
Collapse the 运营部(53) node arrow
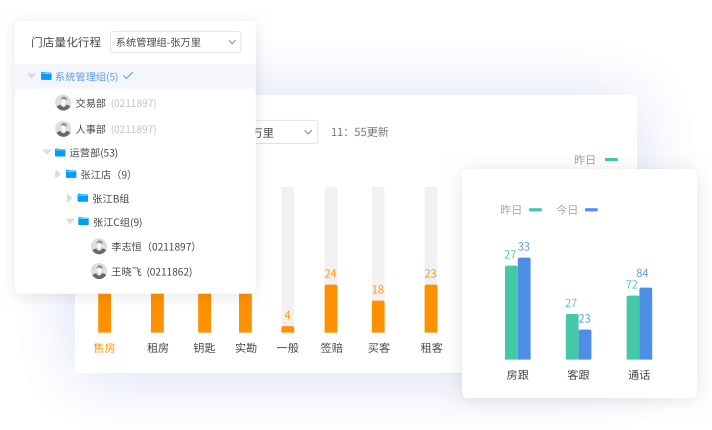coord(47,152)
